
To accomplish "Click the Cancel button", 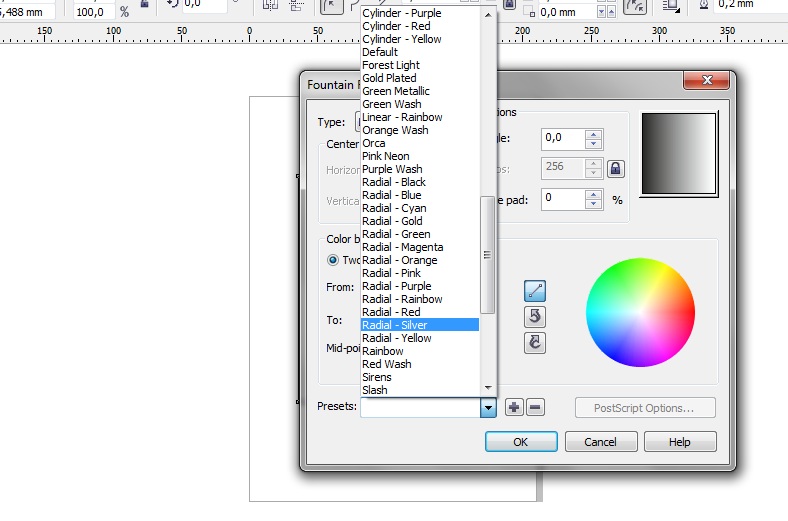I will click(600, 442).
